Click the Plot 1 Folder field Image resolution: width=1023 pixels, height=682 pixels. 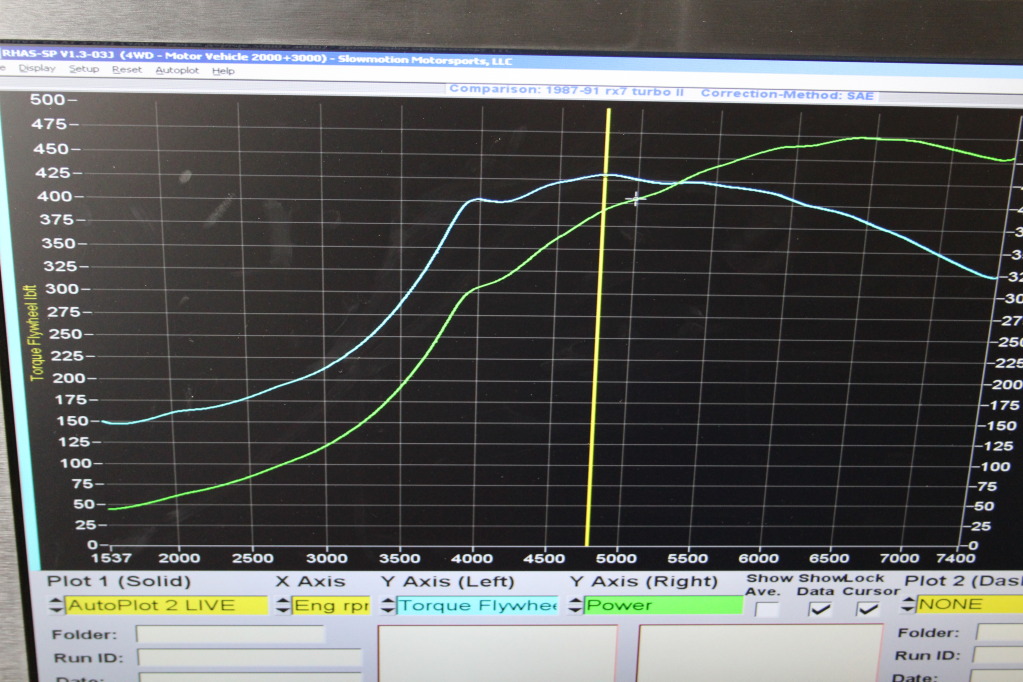[x=230, y=634]
